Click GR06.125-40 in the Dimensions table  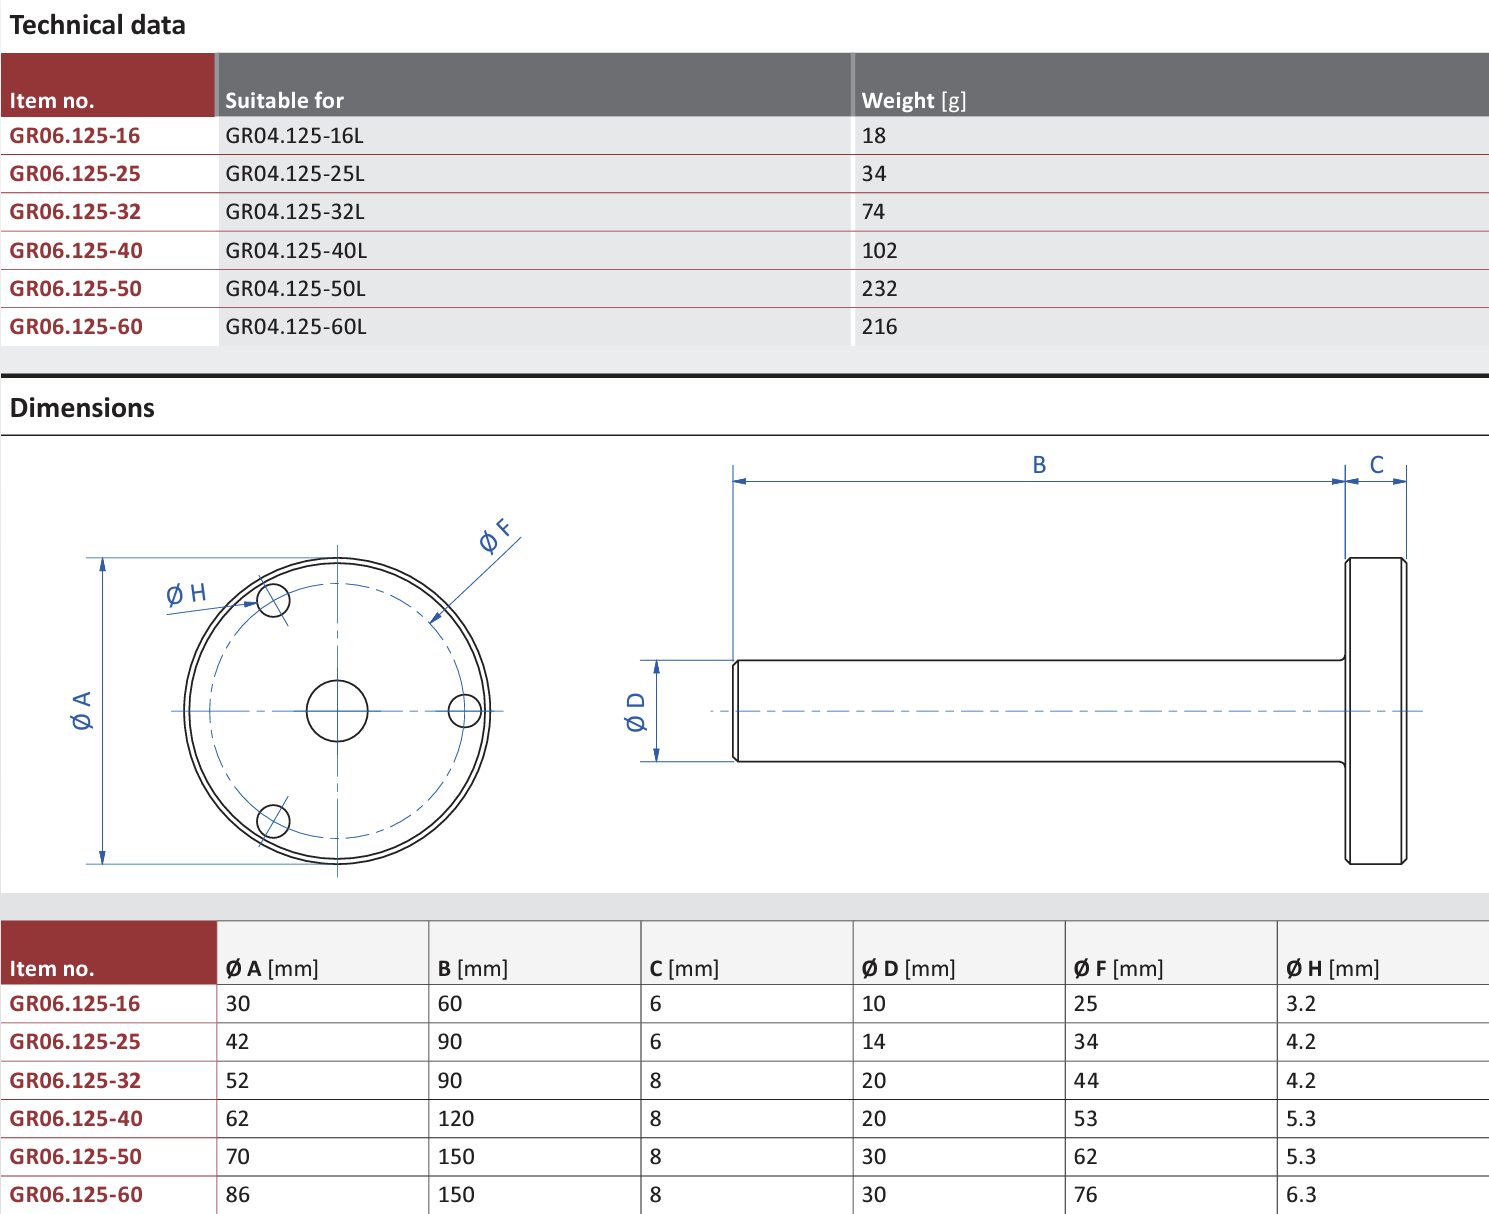click(x=76, y=1119)
